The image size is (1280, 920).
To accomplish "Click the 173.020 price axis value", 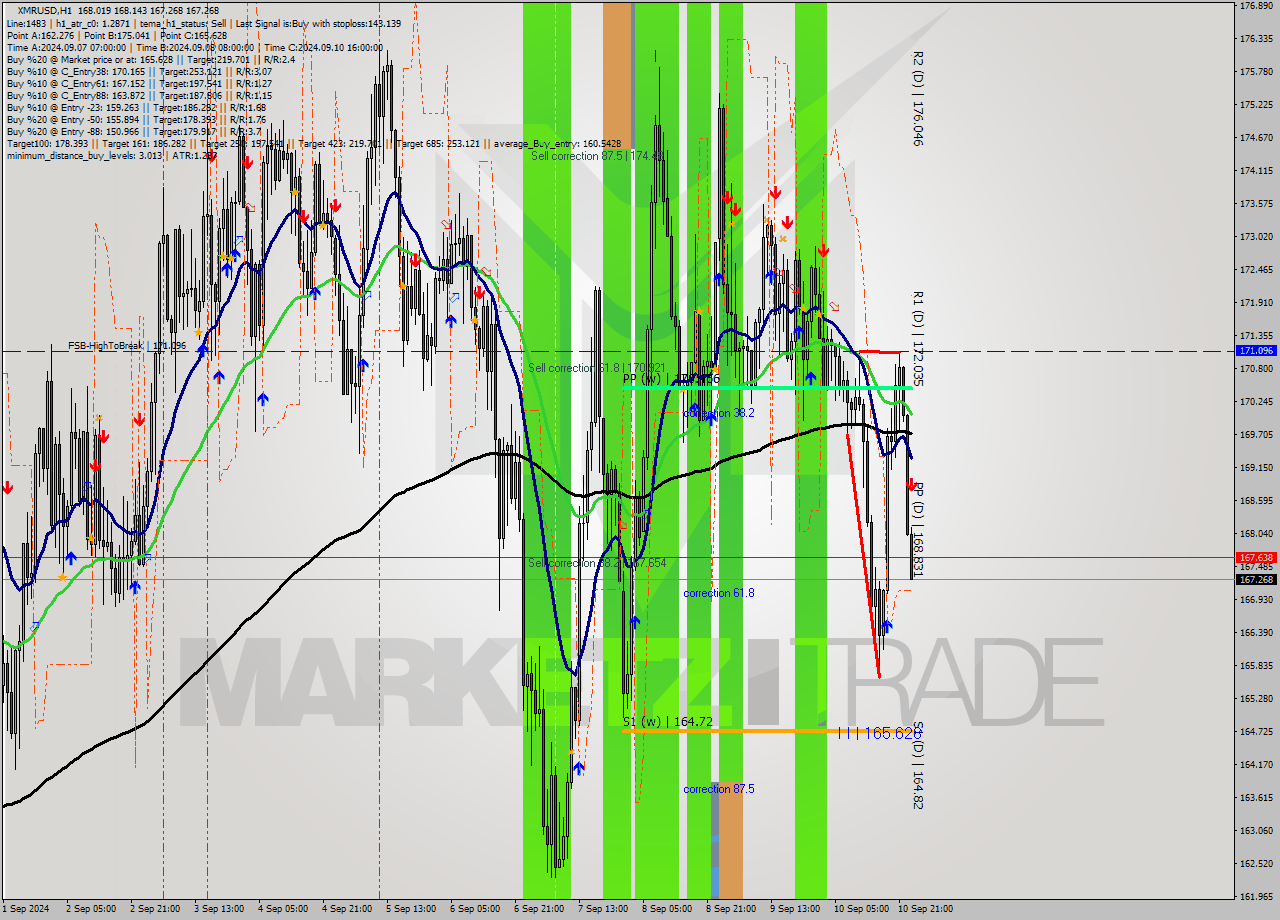I will click(x=1255, y=237).
